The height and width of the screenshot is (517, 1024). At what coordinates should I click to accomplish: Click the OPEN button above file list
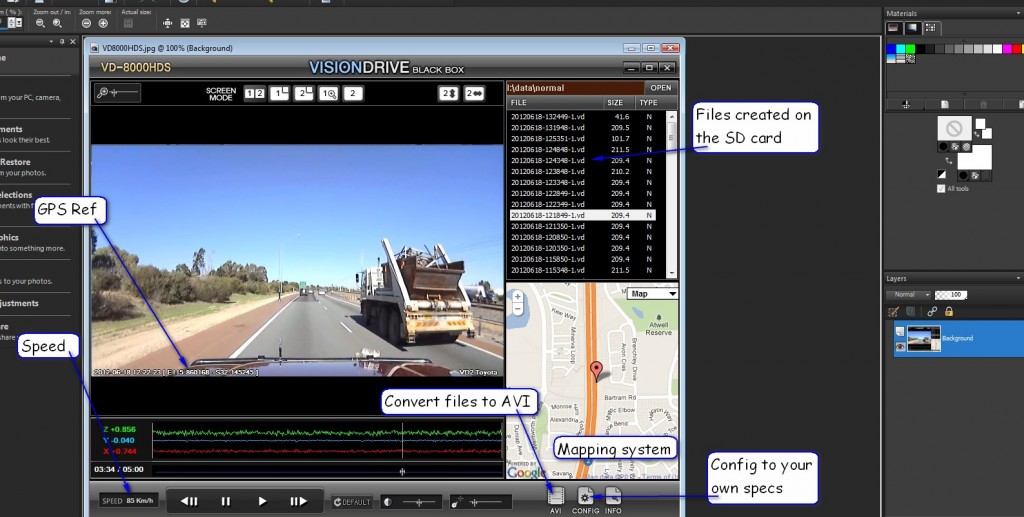[660, 88]
